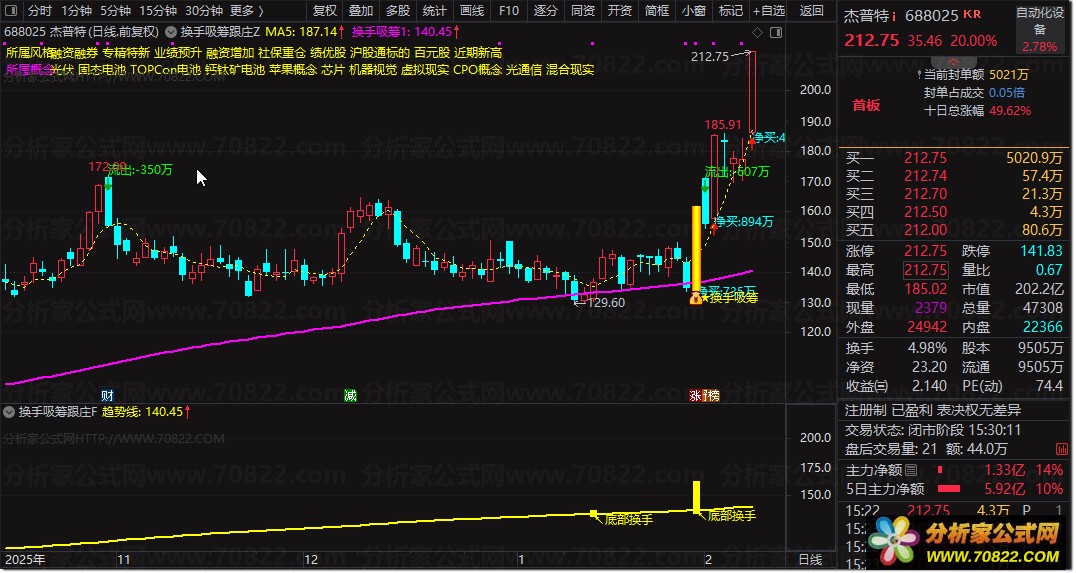Activate the 画线 drawing tools
Screen dimensions: 1076x573
472,10
